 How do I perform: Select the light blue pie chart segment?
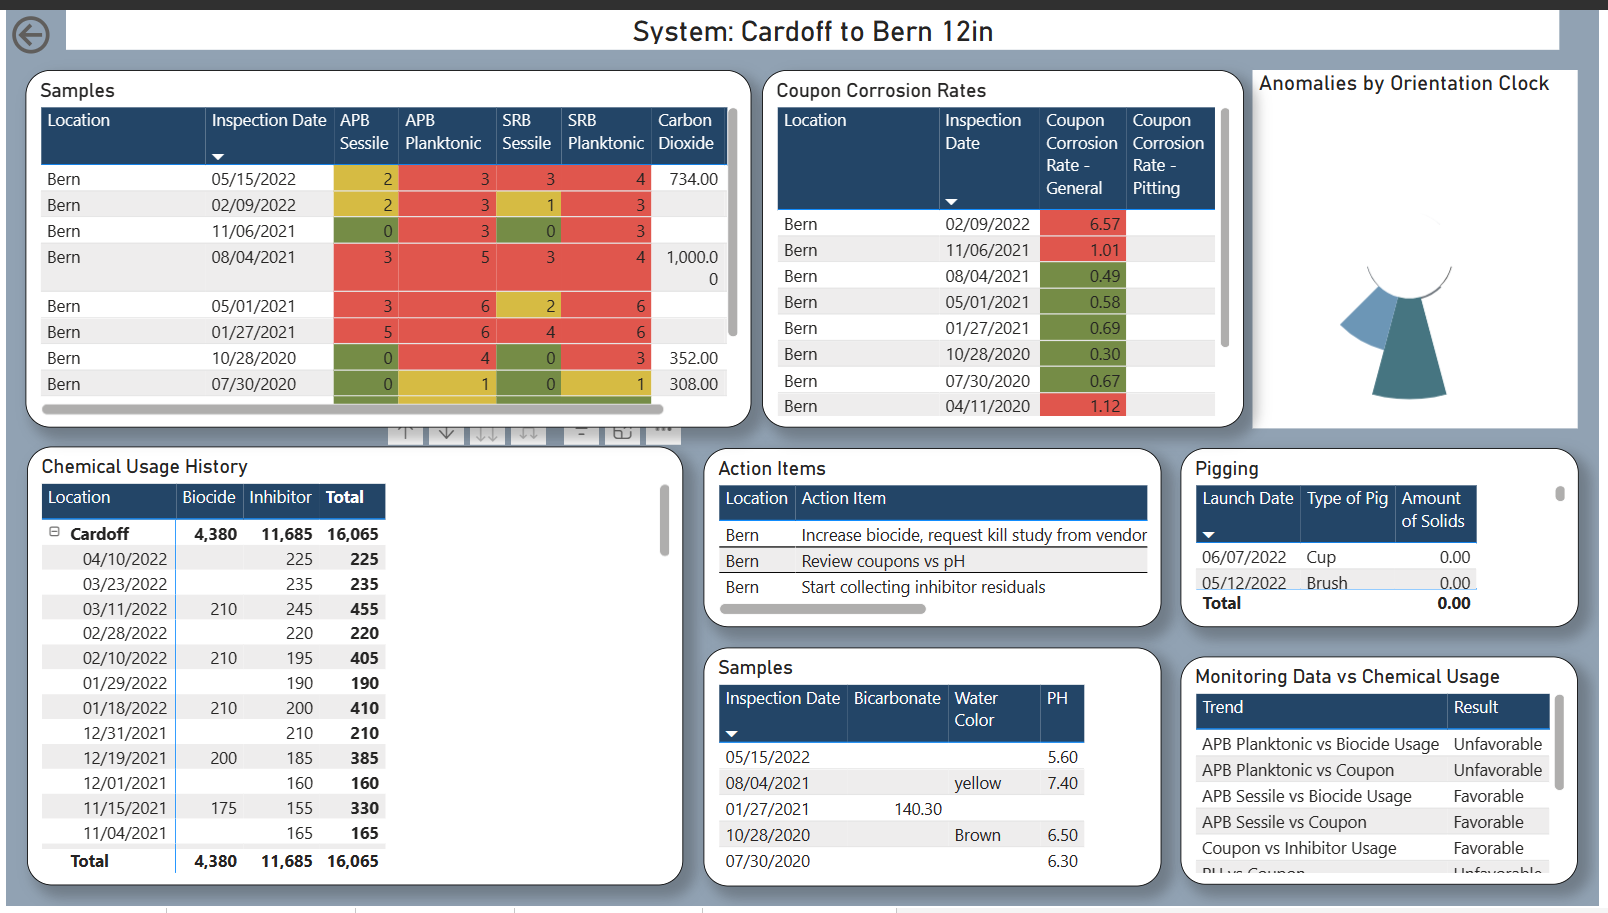[1369, 320]
